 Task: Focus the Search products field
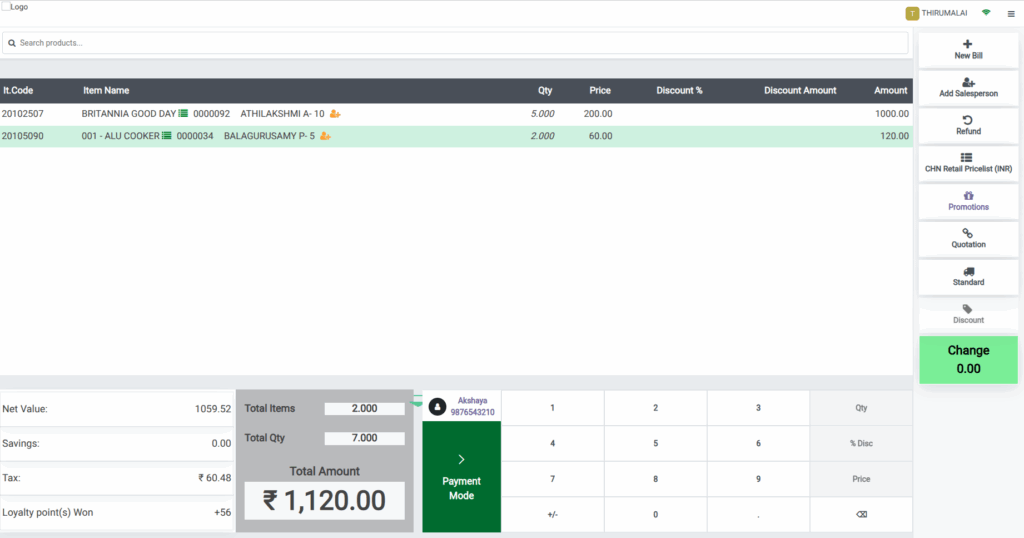pos(455,43)
